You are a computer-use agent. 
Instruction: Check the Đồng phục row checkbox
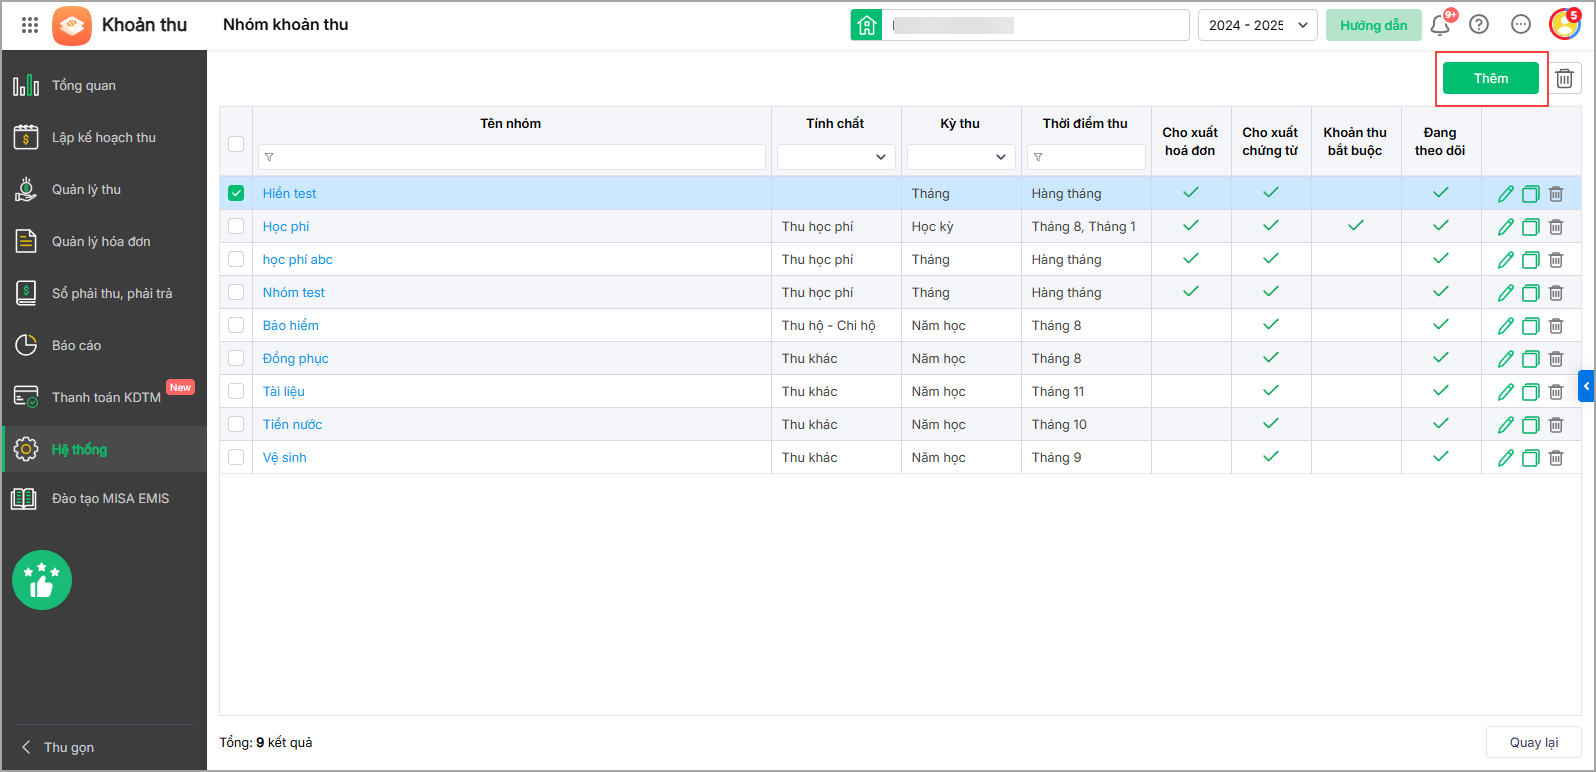coord(236,358)
